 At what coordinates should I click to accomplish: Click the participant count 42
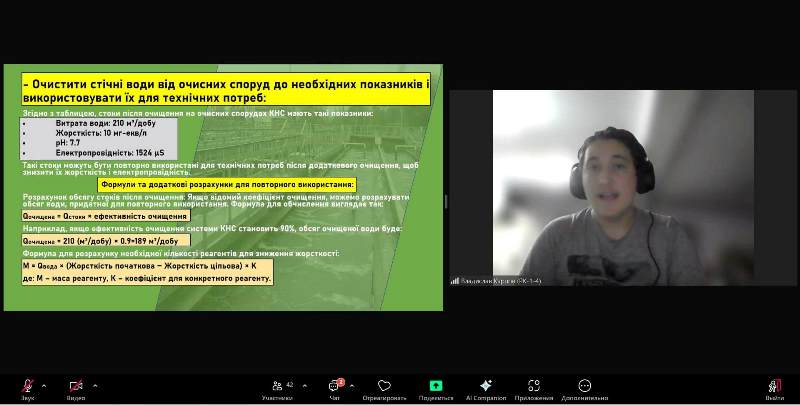290,385
